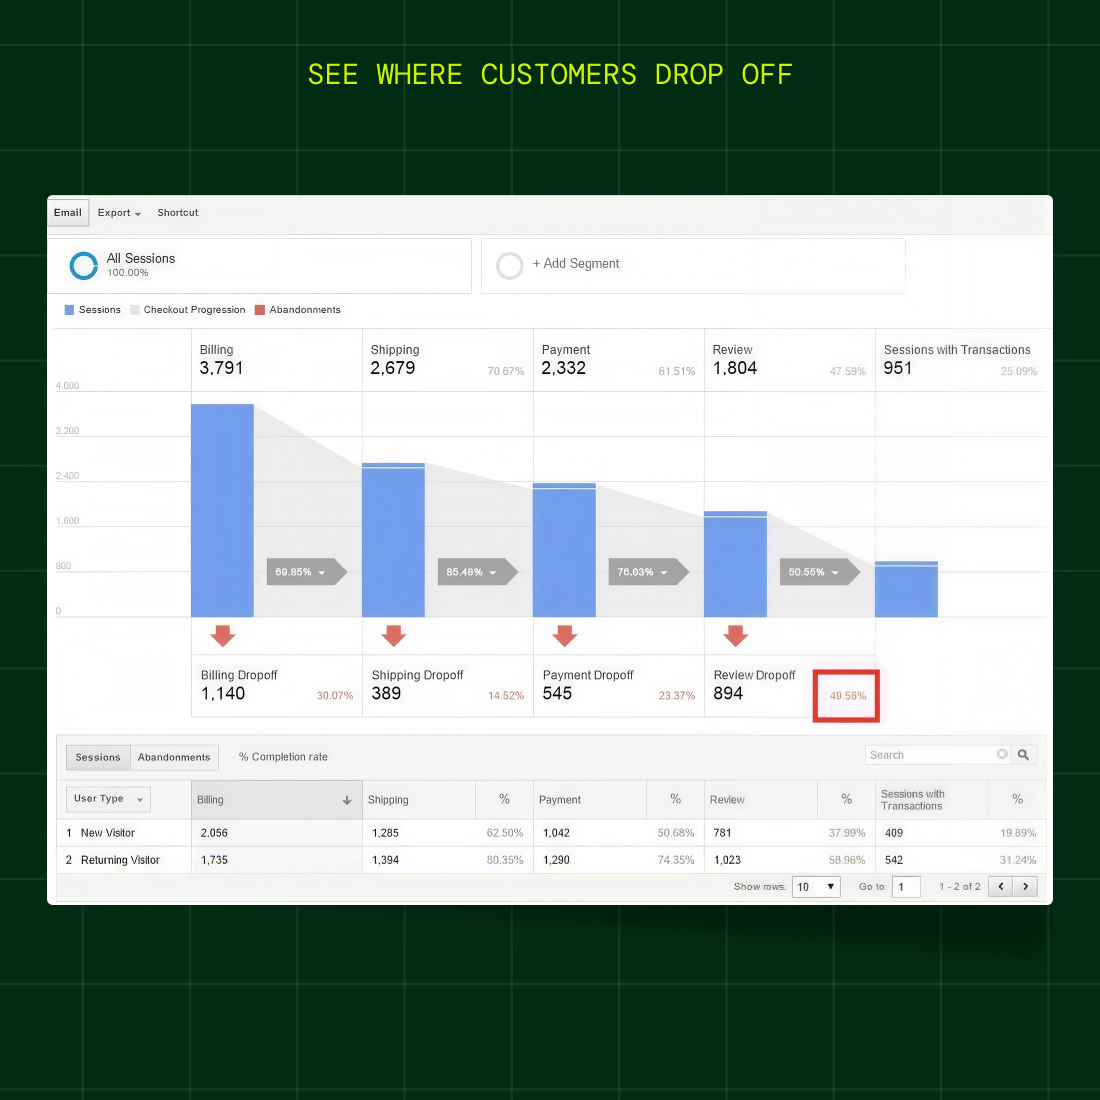1100x1100 pixels.
Task: Click the red Billing dropoff arrow
Action: tap(223, 636)
